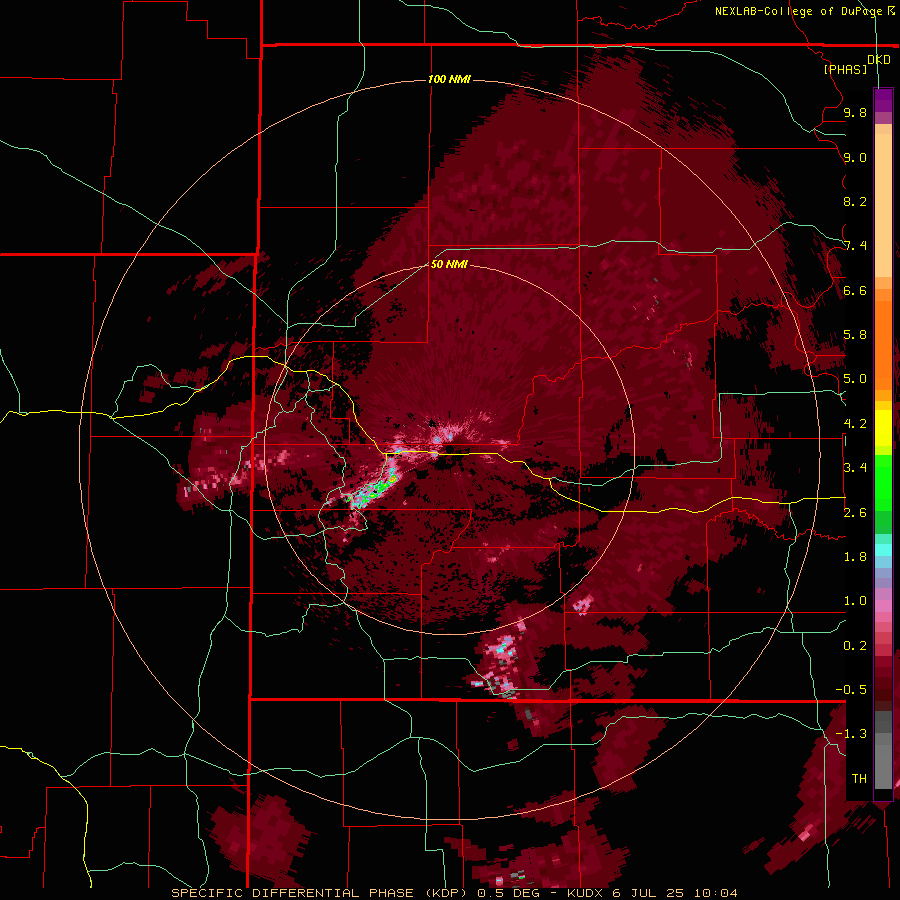Viewport: 900px width, 900px height.
Task: Select the 3.4 value on the color scale
Action: click(855, 468)
